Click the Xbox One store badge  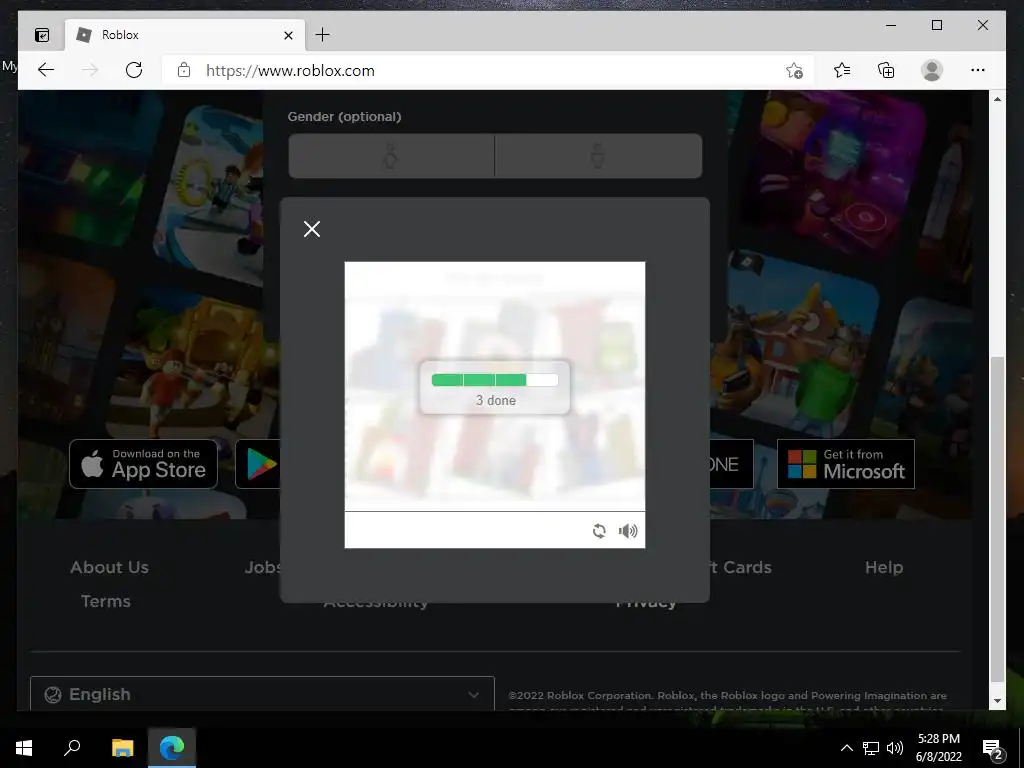coord(731,464)
